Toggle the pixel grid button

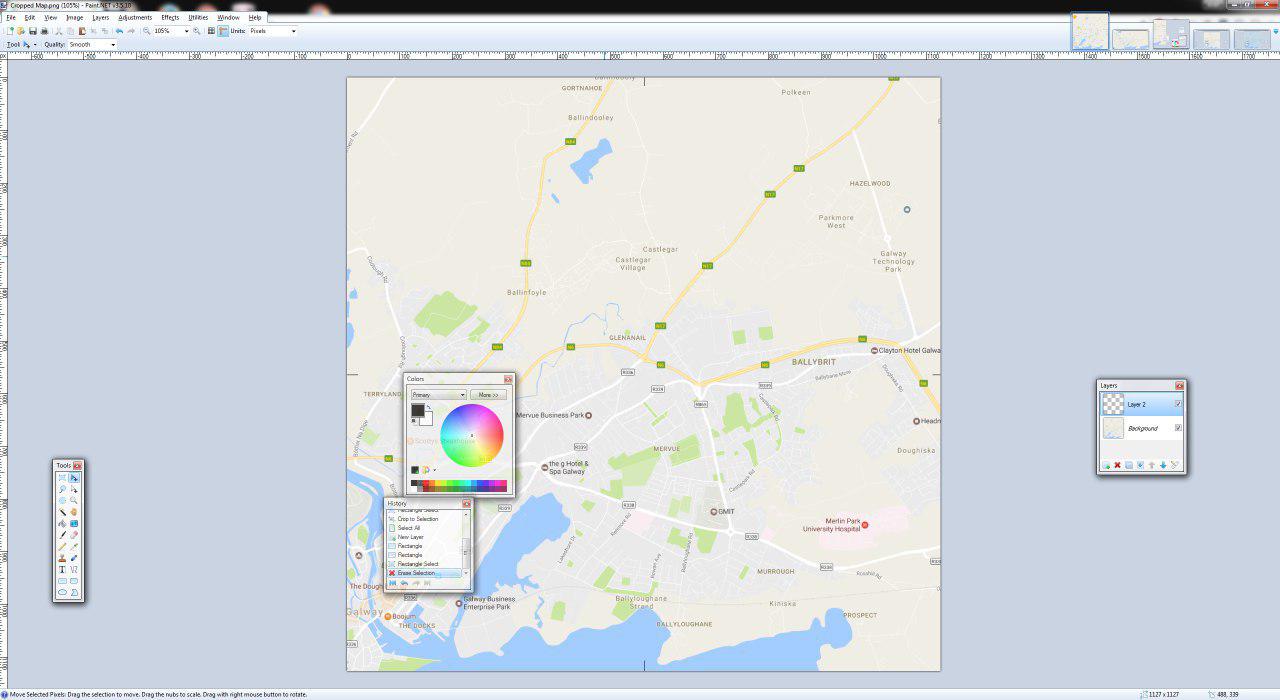coord(211,31)
